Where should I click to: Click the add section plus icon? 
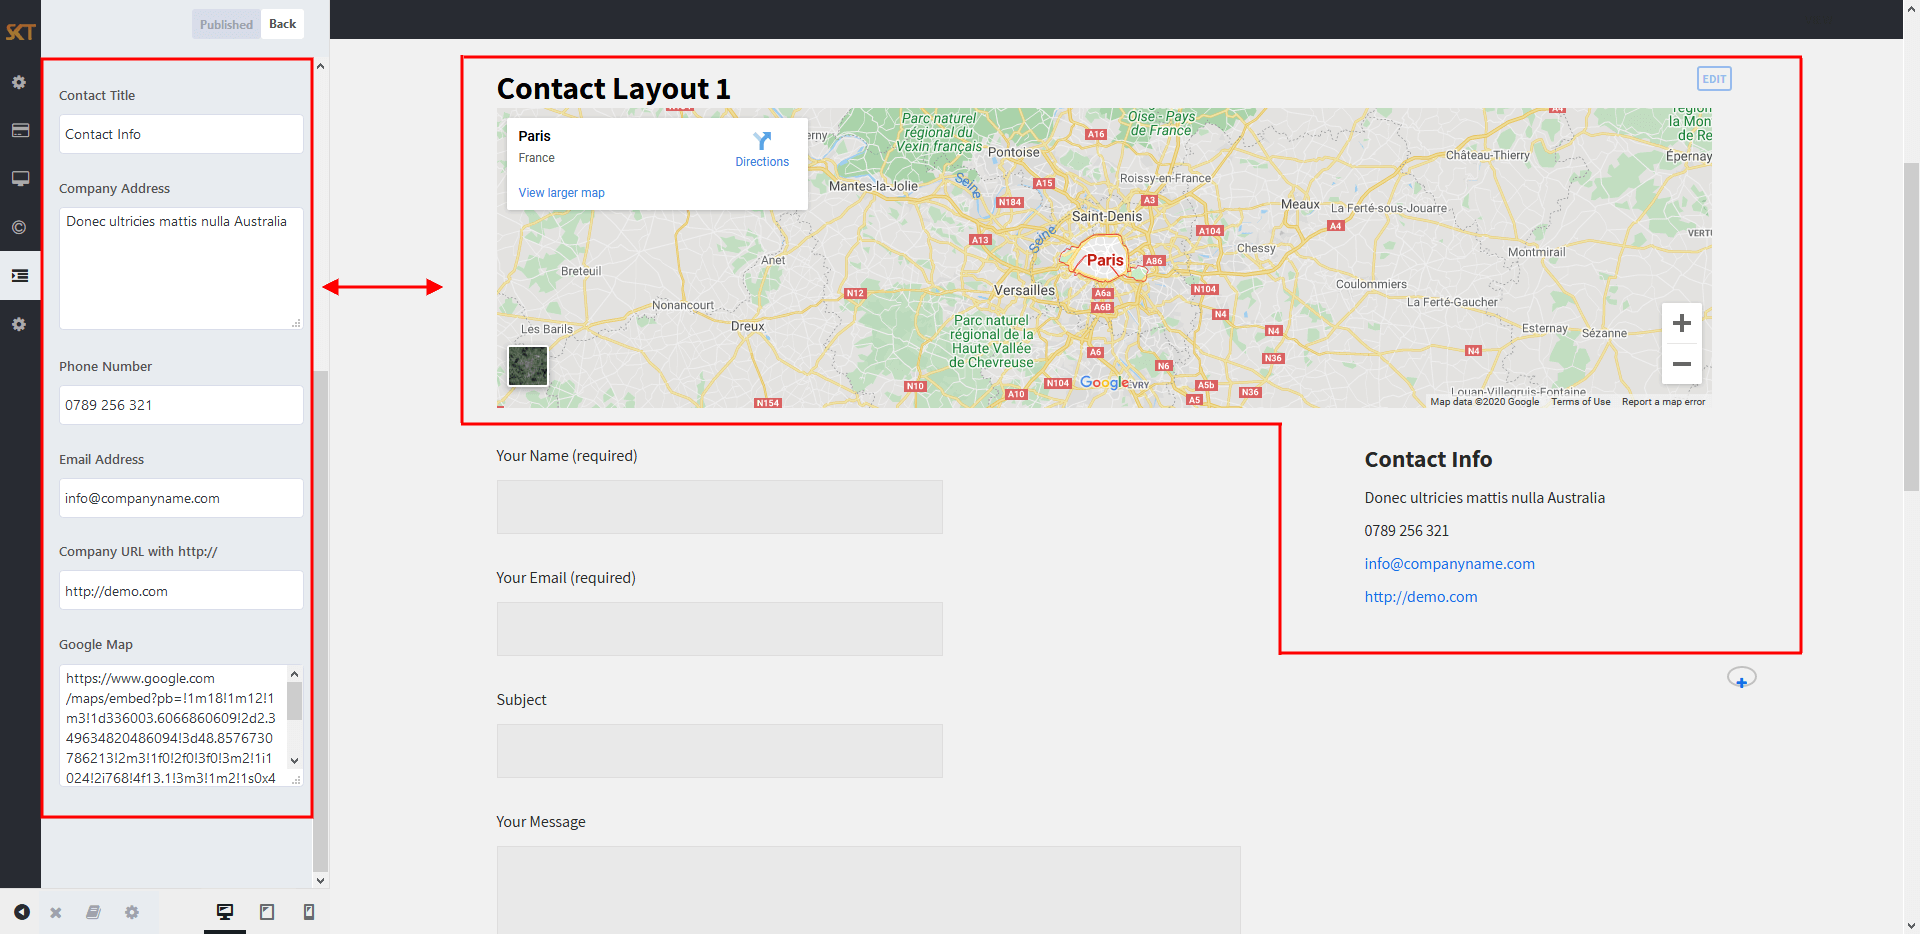tap(1741, 679)
